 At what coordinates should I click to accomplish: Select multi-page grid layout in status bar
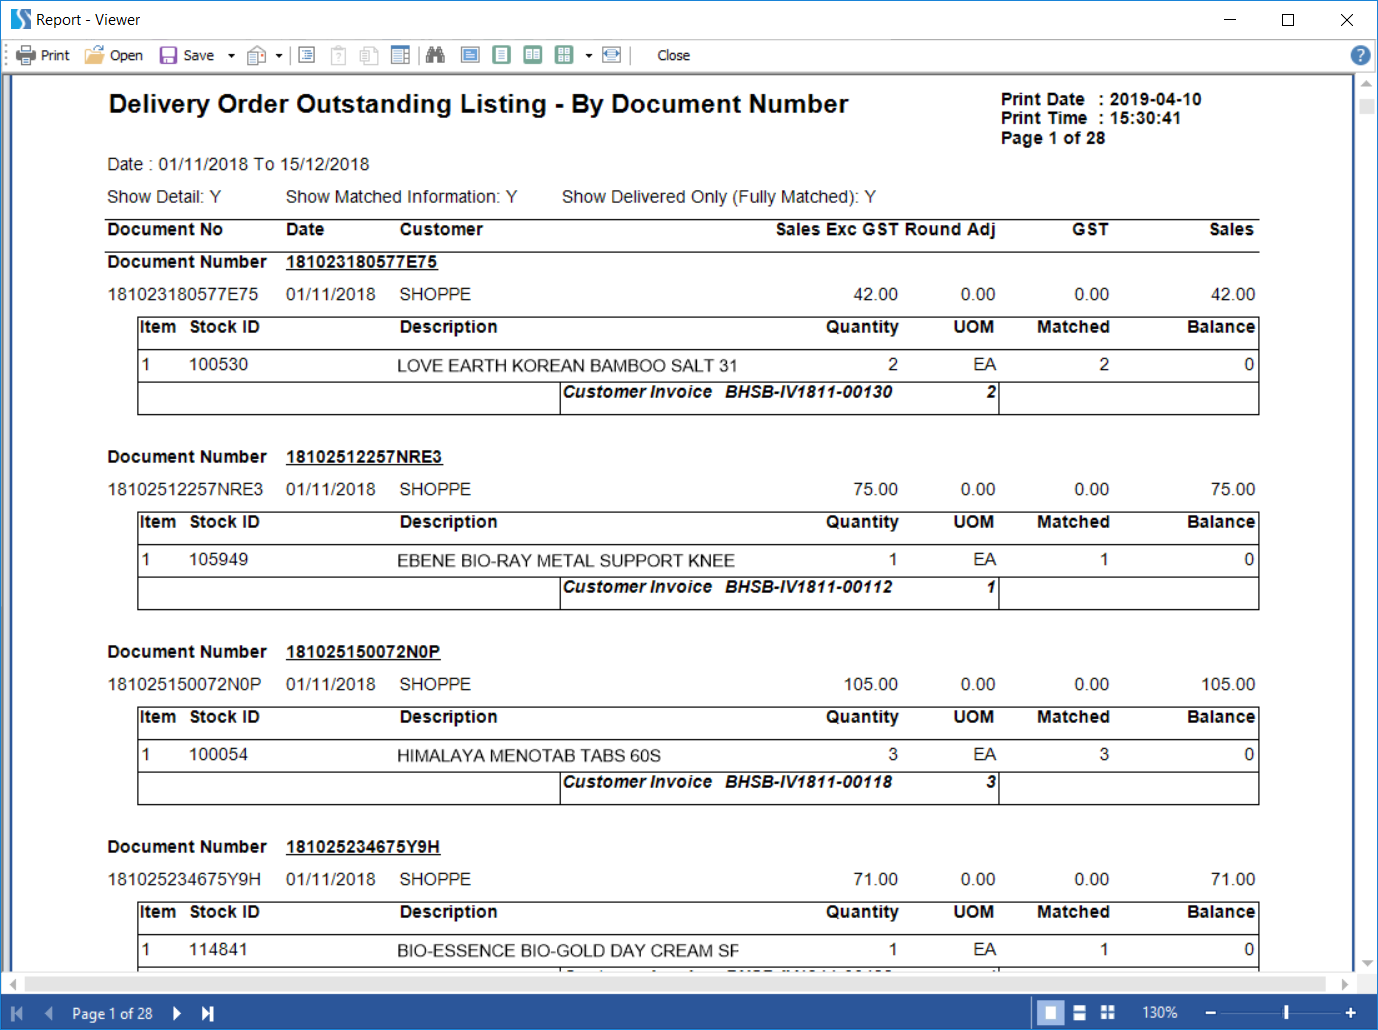click(x=1107, y=1013)
